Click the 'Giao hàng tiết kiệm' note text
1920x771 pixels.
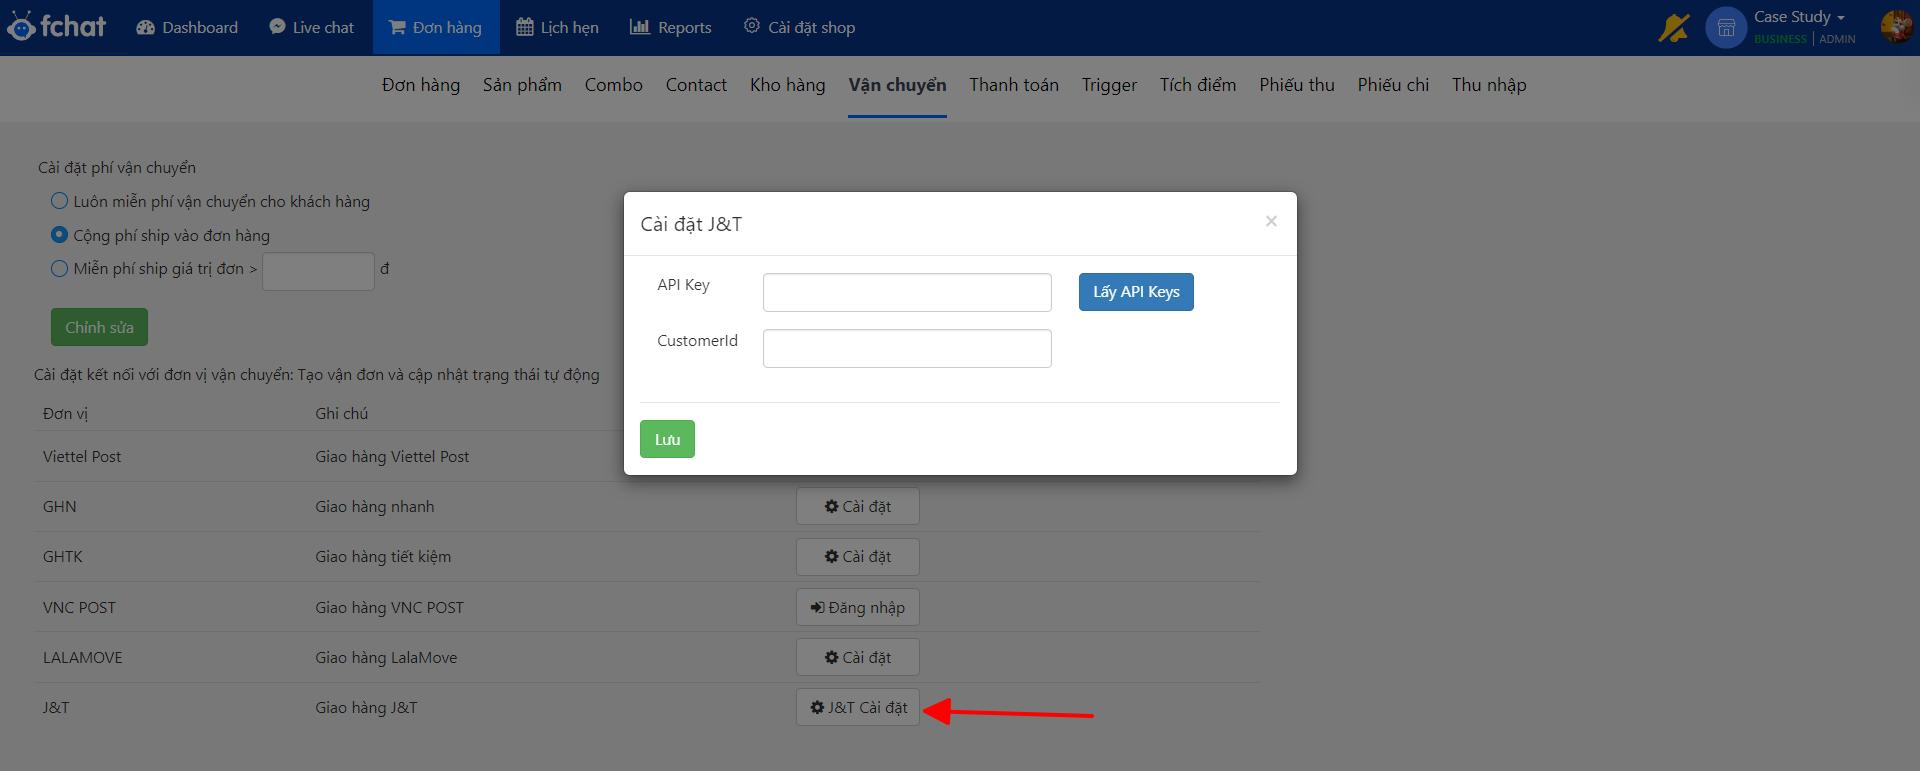(x=383, y=556)
